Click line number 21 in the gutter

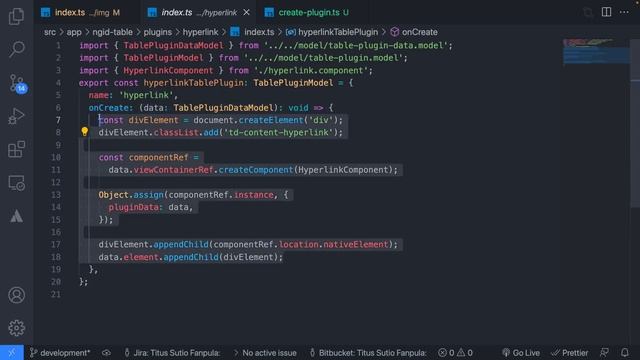coord(56,294)
